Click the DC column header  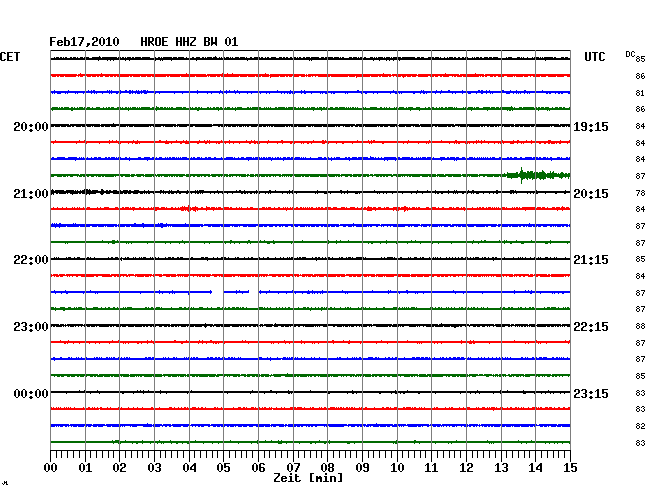click(630, 54)
